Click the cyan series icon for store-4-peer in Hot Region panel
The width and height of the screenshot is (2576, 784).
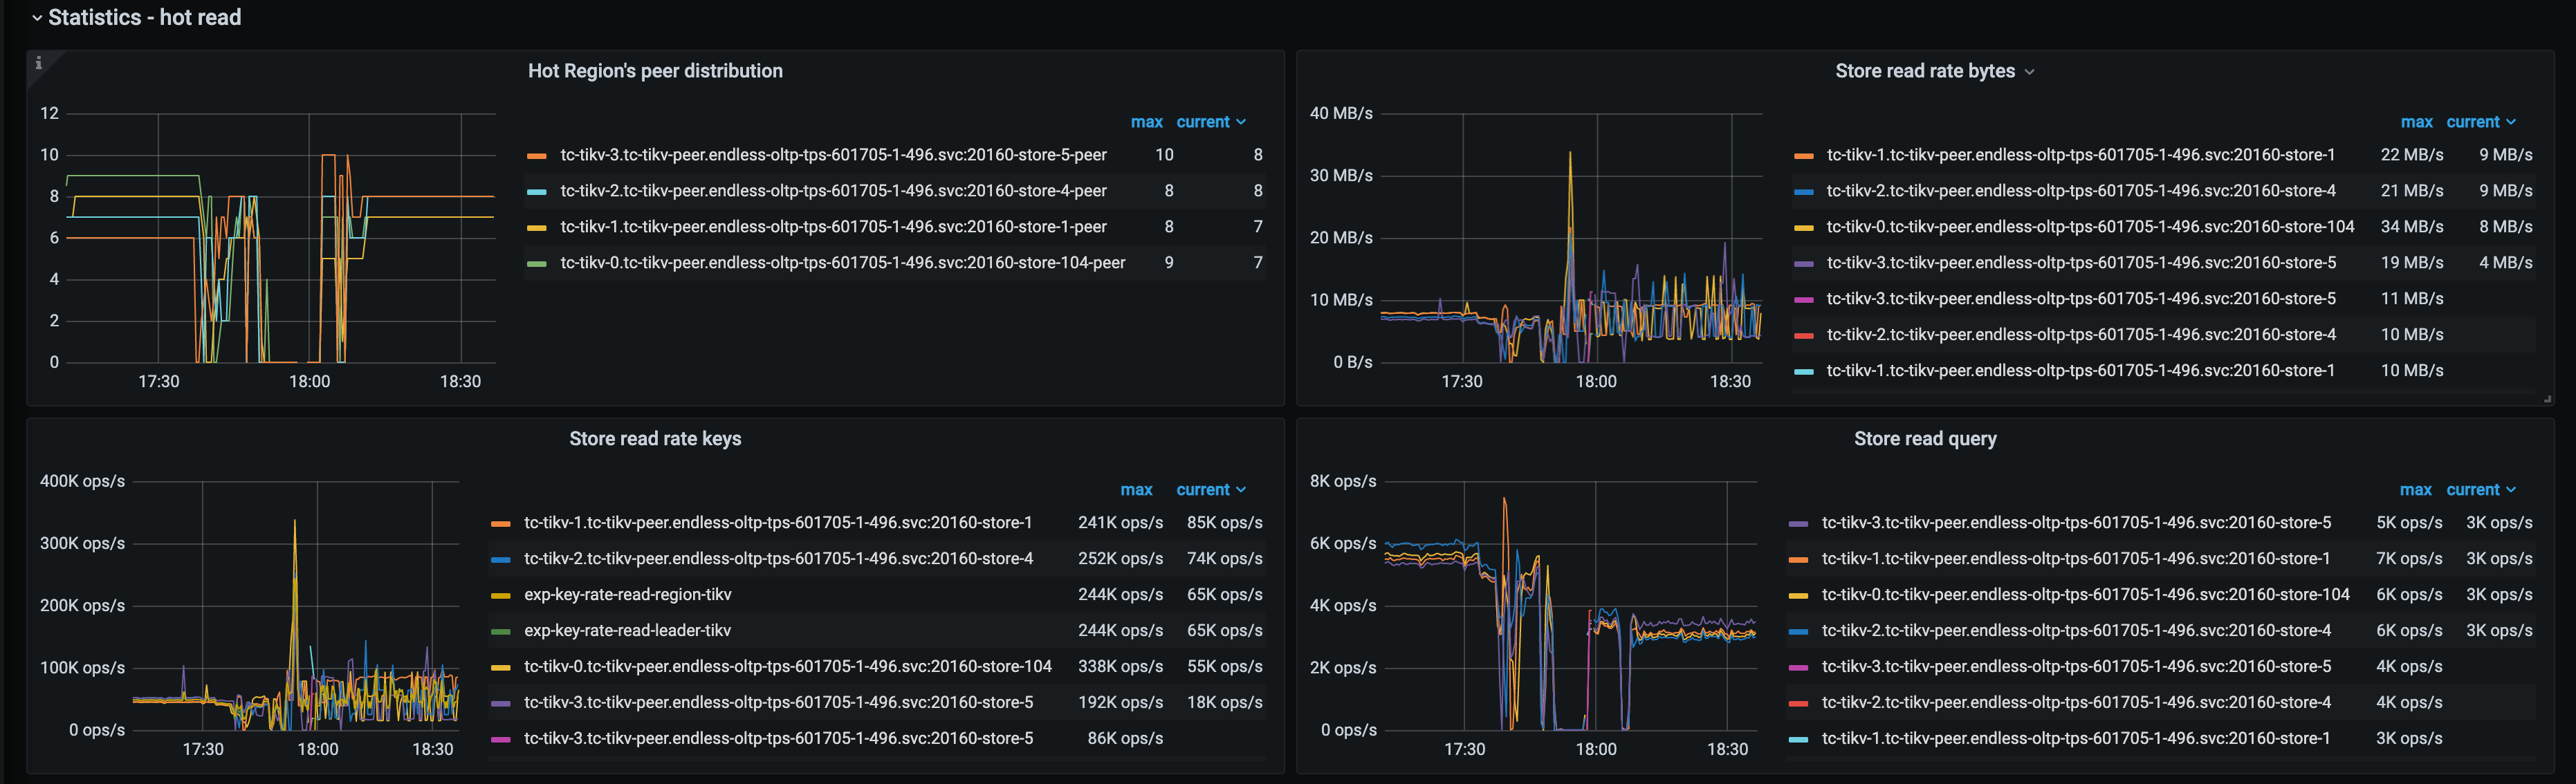coord(537,190)
